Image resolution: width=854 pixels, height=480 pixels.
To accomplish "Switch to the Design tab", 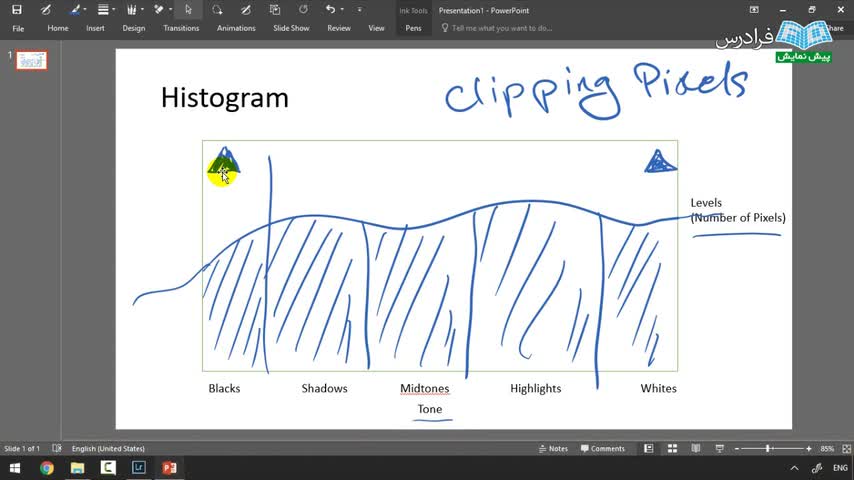I will tap(133, 28).
